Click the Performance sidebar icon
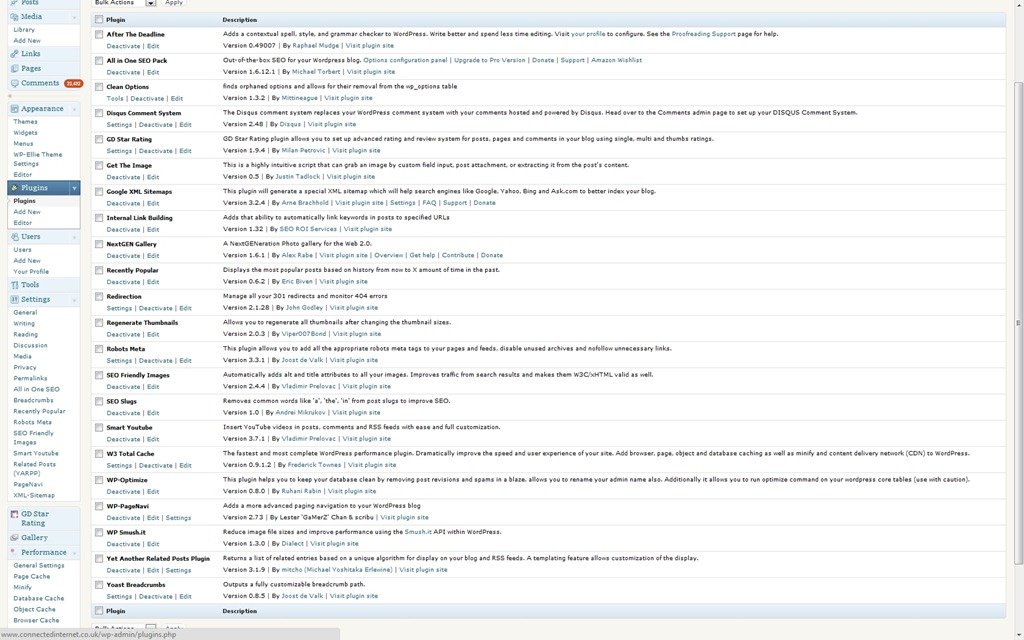This screenshot has height=640, width=1024. pyautogui.click(x=14, y=552)
